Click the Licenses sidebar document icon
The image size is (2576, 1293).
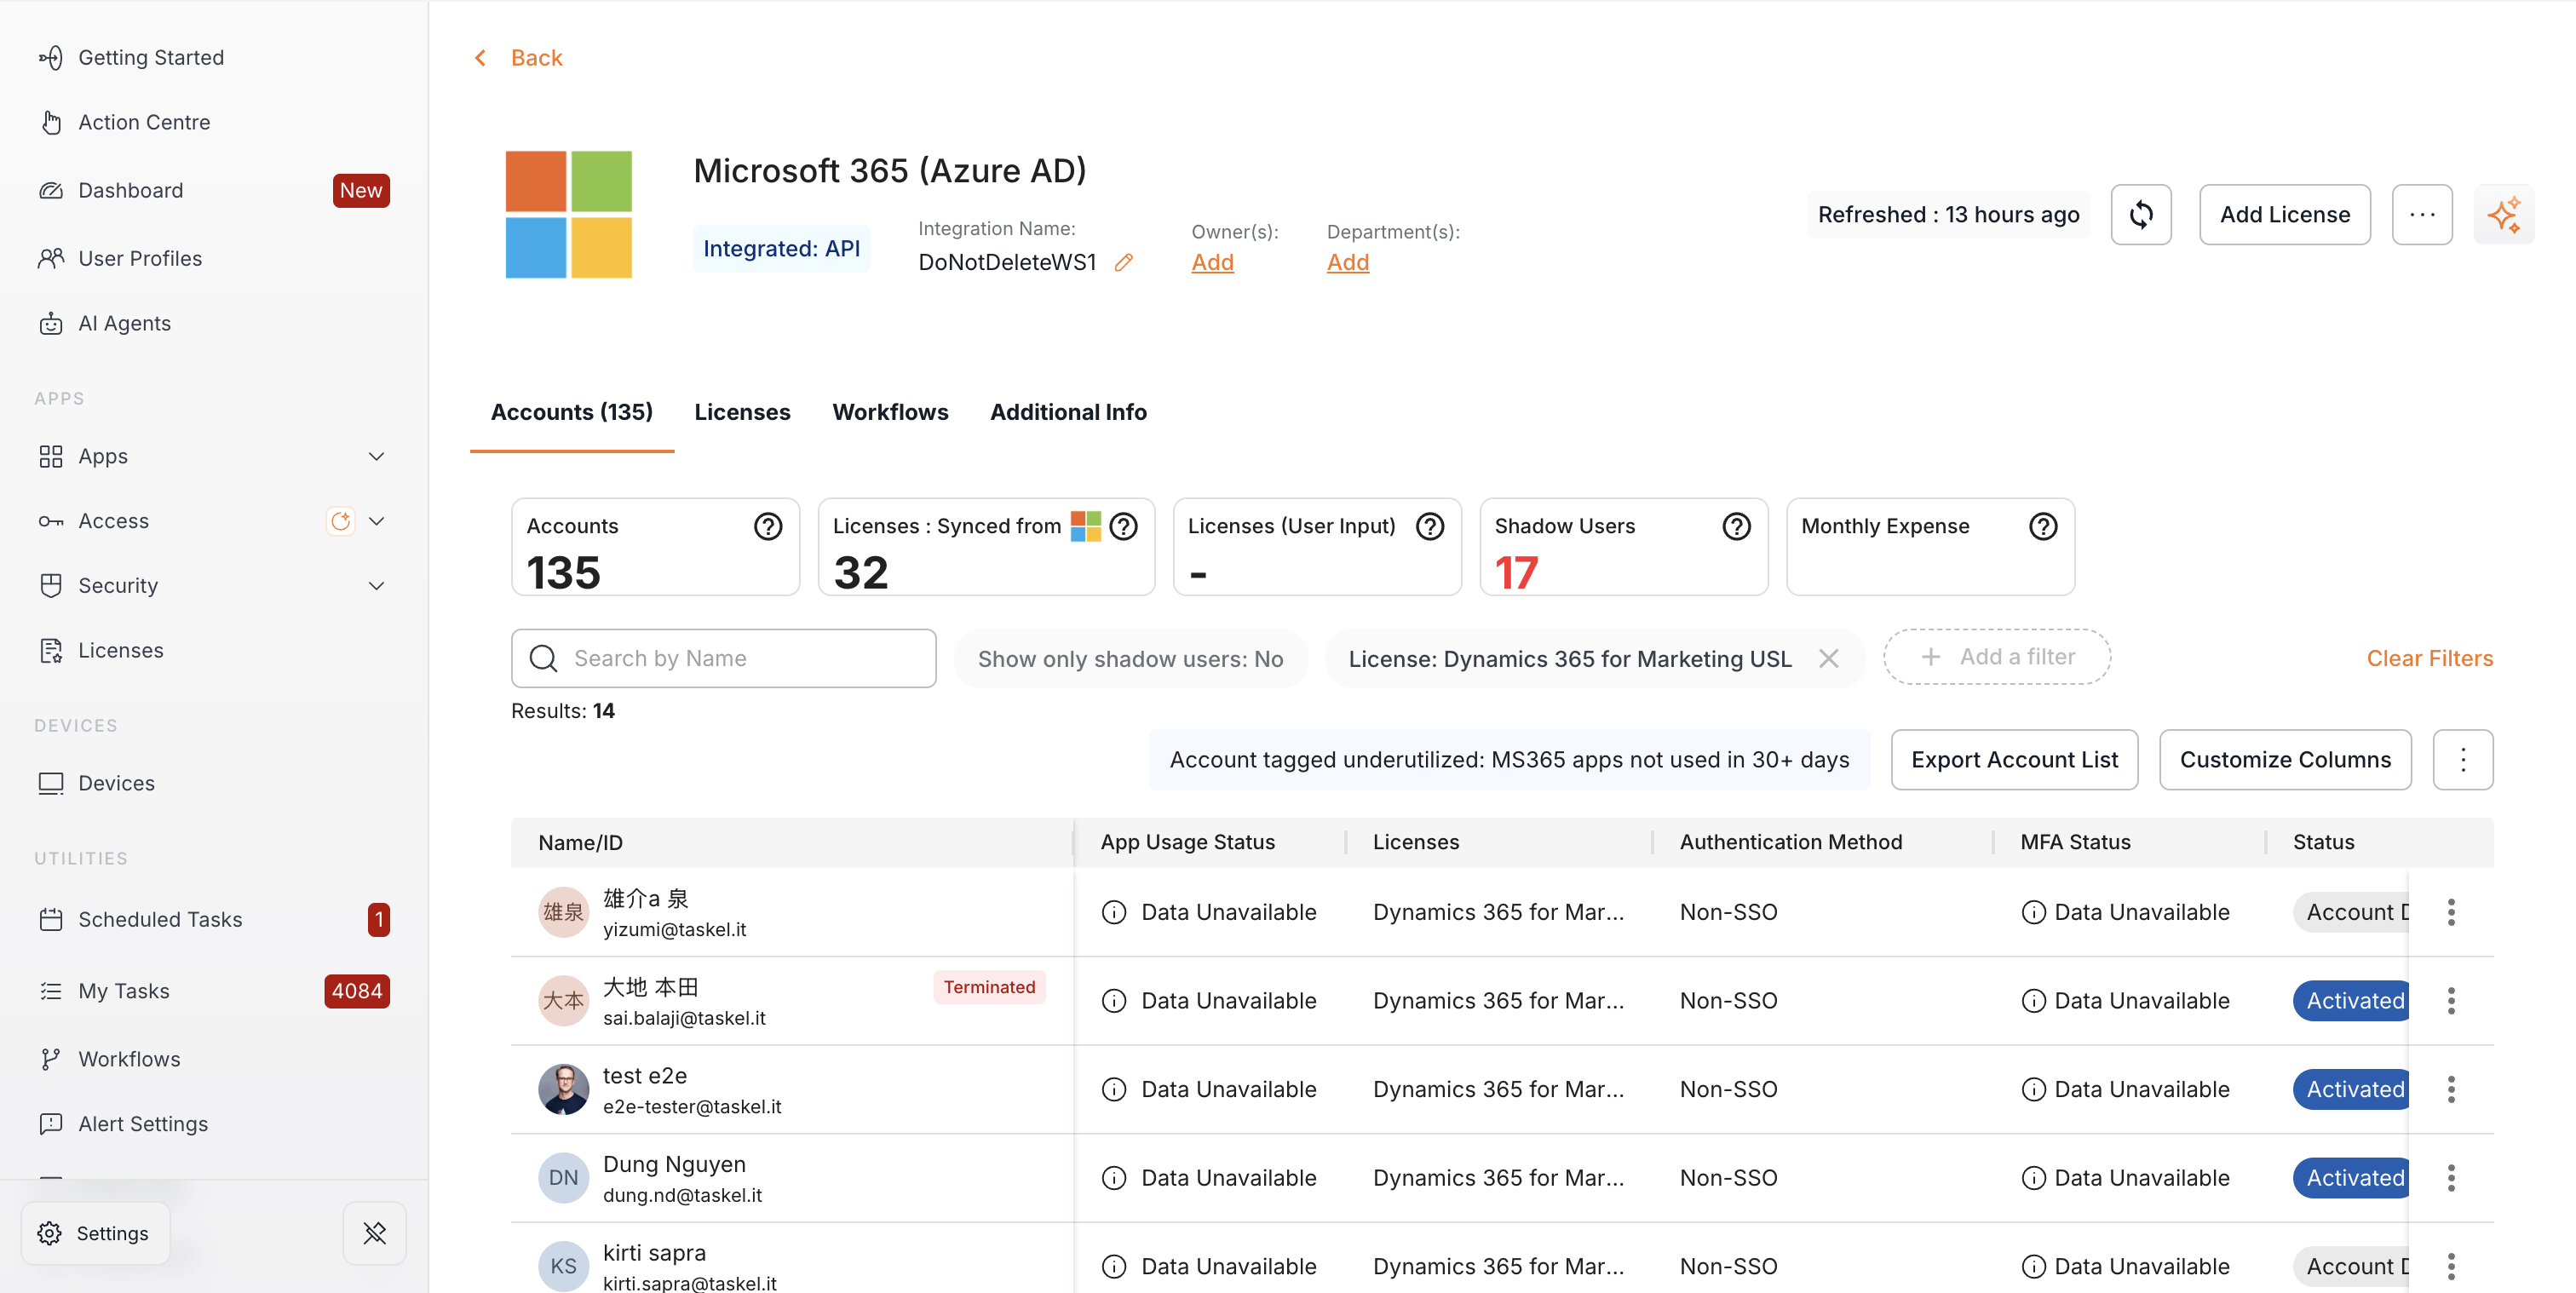51,650
